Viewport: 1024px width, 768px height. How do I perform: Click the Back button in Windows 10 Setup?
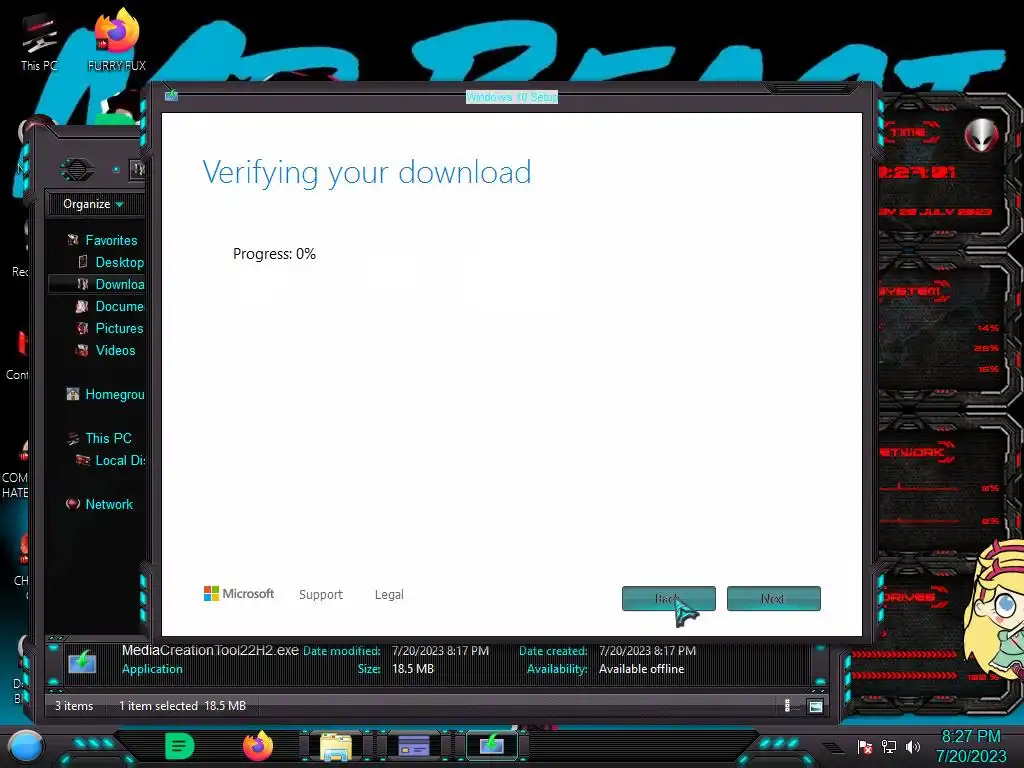[668, 598]
